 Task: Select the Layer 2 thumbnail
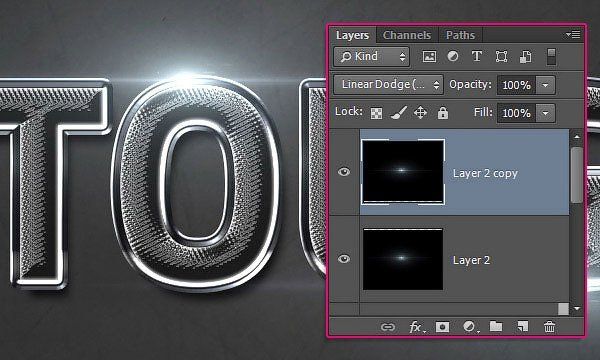pyautogui.click(x=403, y=259)
